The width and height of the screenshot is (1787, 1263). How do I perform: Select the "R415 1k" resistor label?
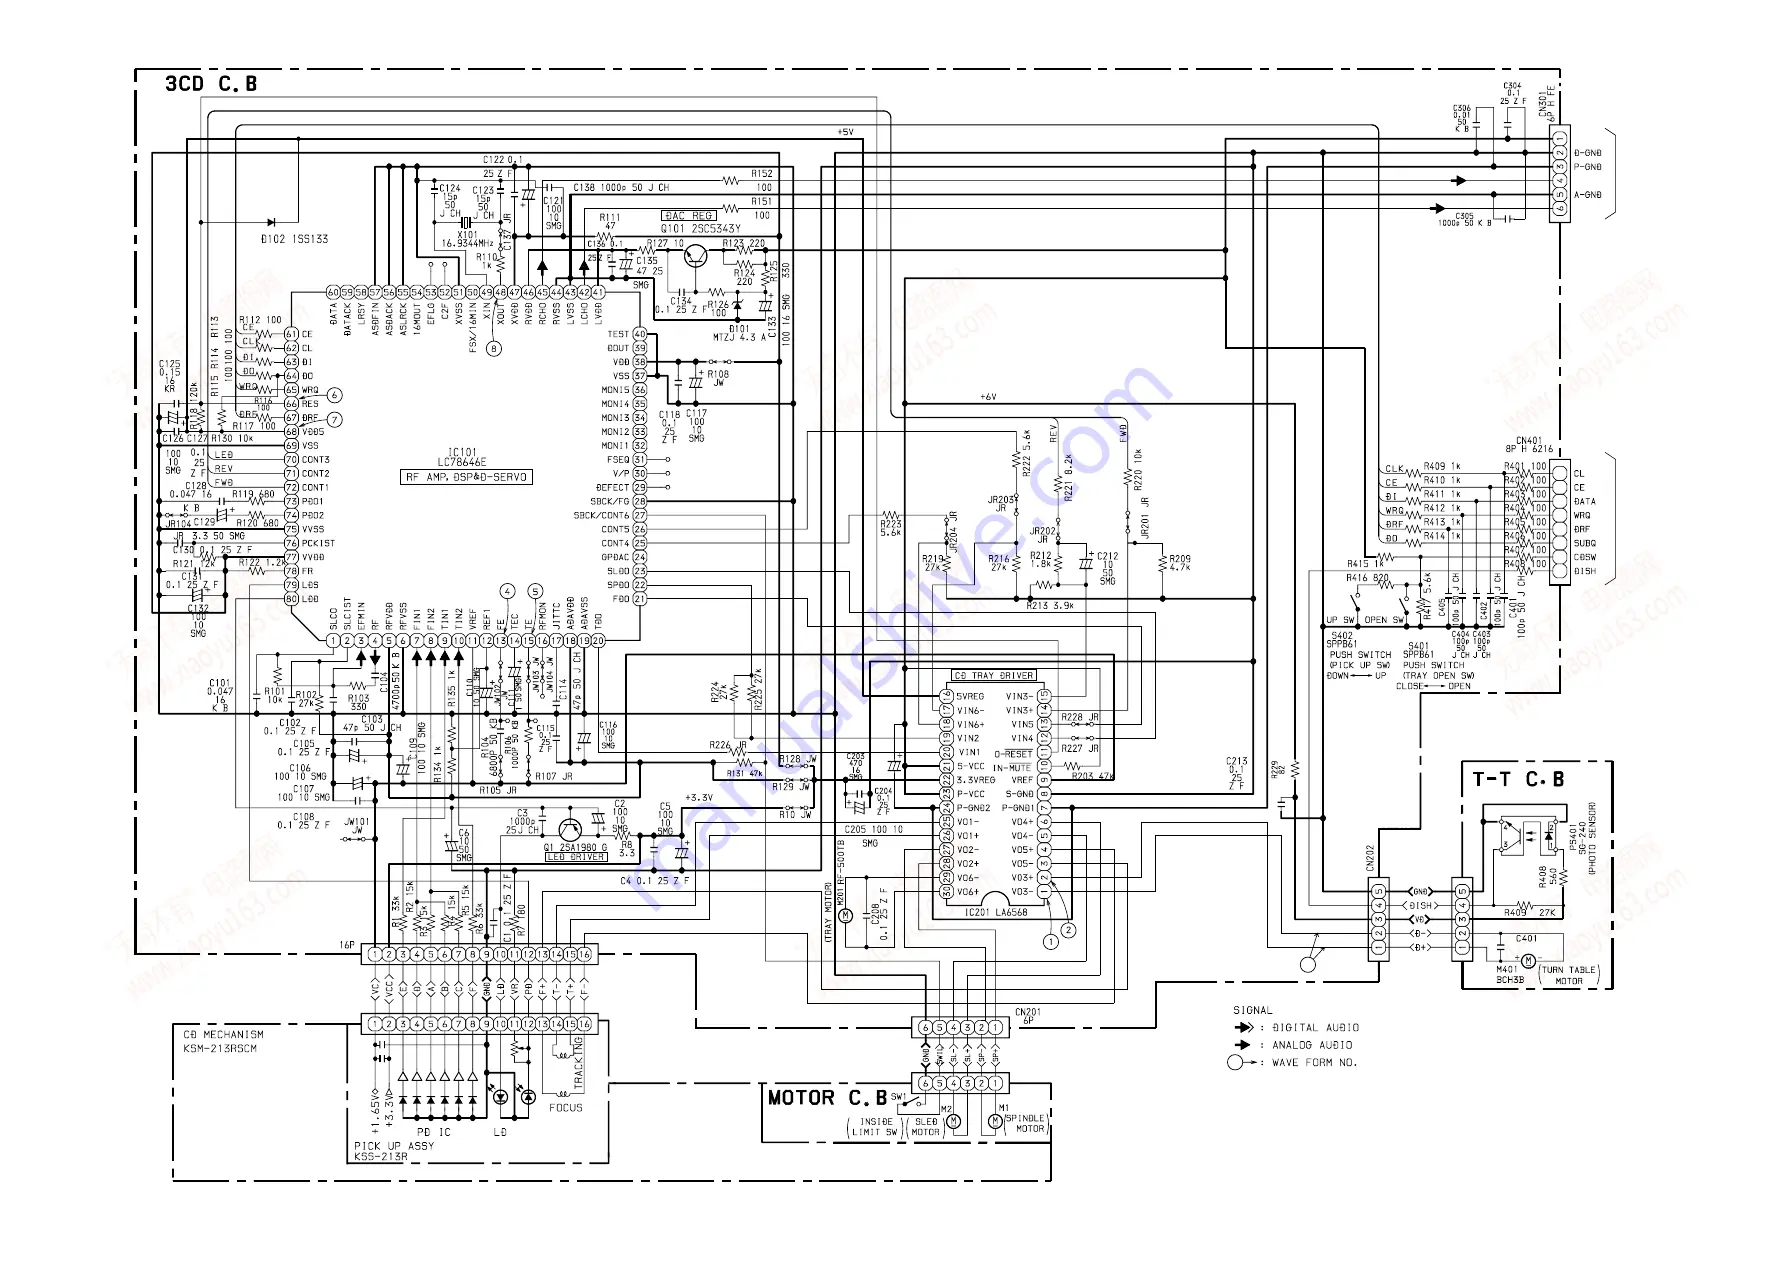click(1365, 565)
